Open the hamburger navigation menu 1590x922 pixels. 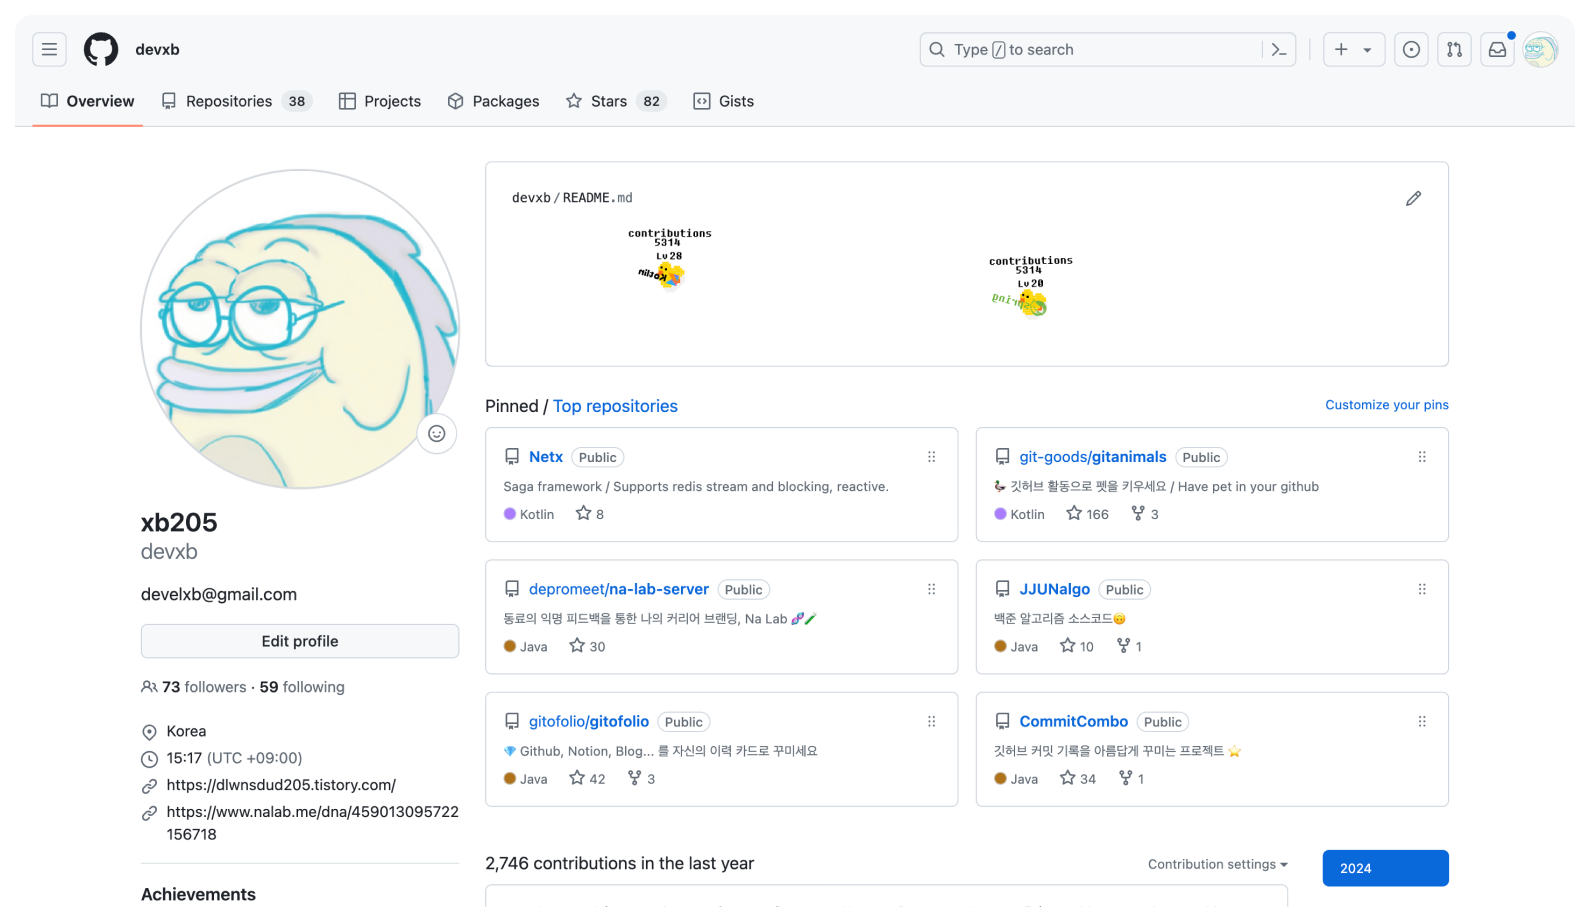[49, 49]
